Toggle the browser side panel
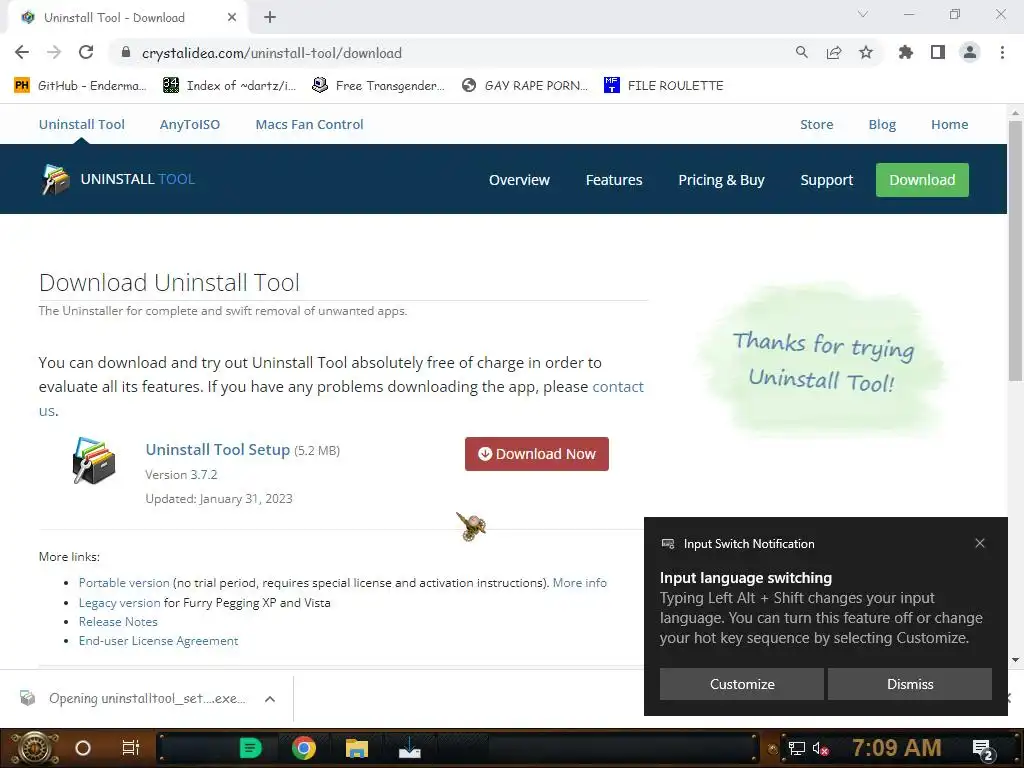This screenshot has width=1024, height=768. 938,53
